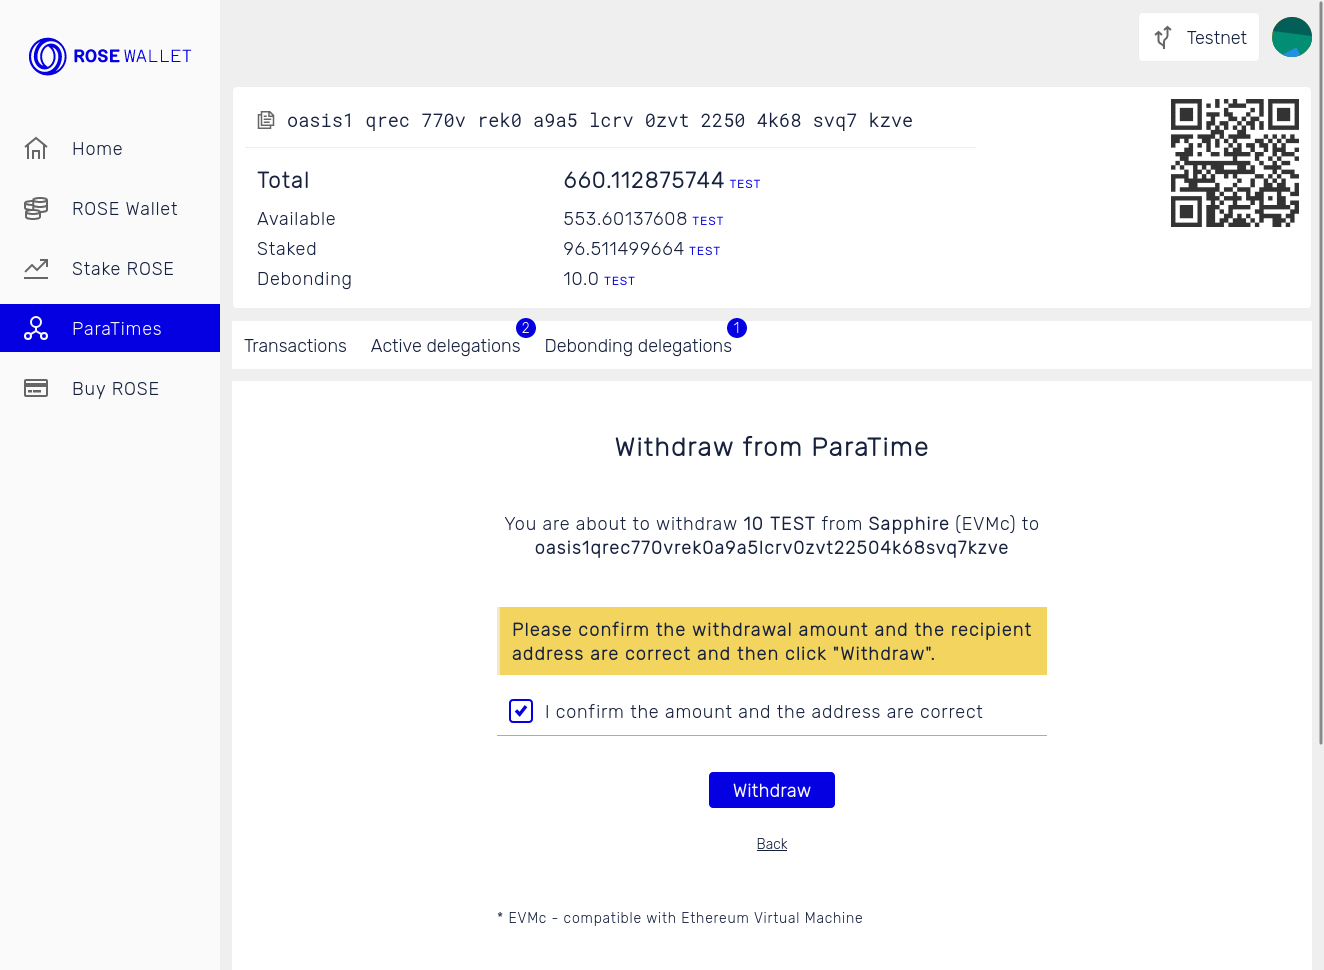Click the network switch icon beside Testnet
This screenshot has width=1324, height=970.
coord(1162,37)
